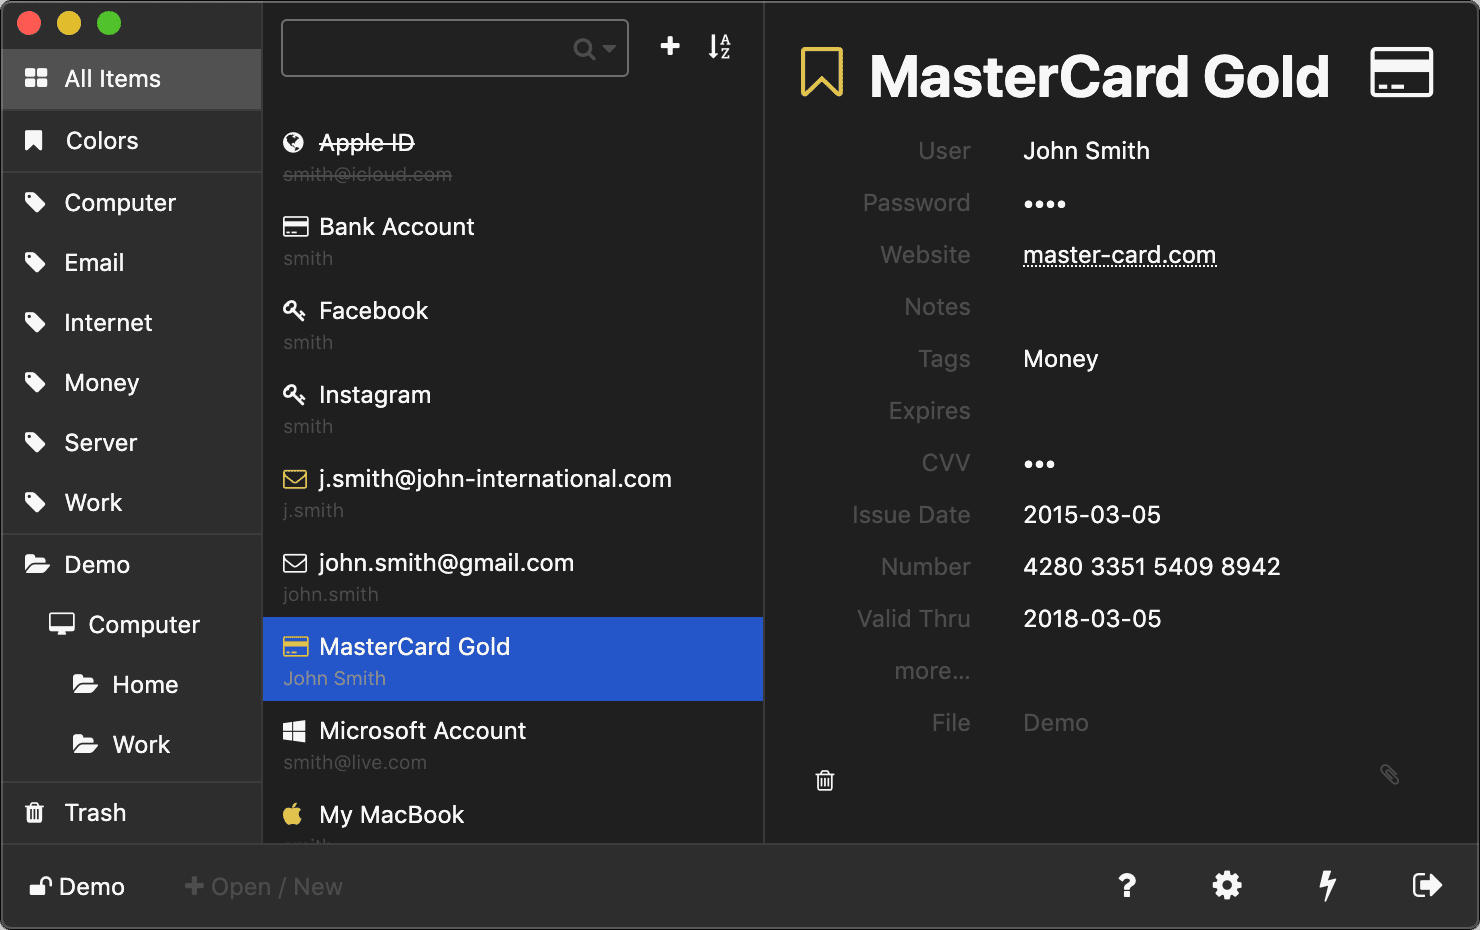Filter by the Money tag in sidebar
Viewport: 1480px width, 930px height.
coord(132,383)
